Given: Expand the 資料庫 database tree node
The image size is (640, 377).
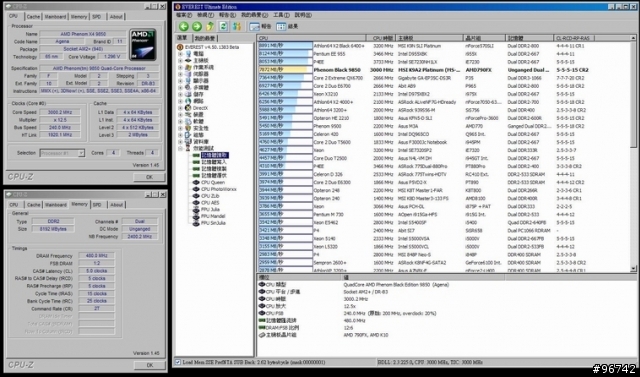Looking at the screenshot, I should [x=180, y=142].
